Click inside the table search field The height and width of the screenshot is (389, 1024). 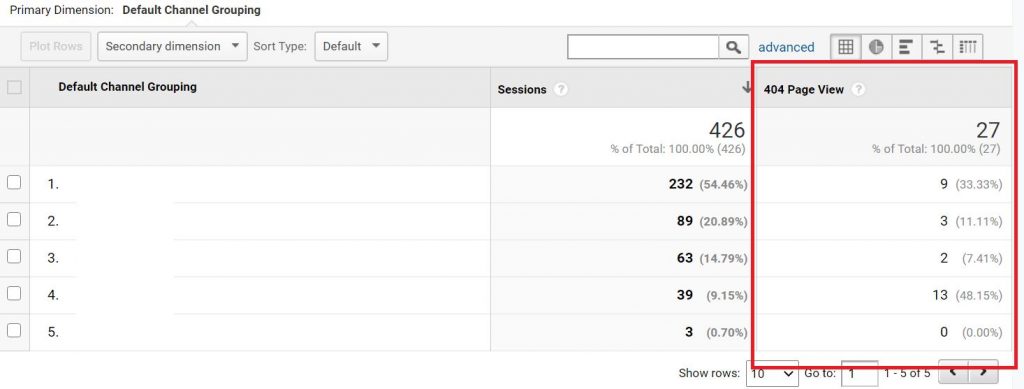pos(643,47)
